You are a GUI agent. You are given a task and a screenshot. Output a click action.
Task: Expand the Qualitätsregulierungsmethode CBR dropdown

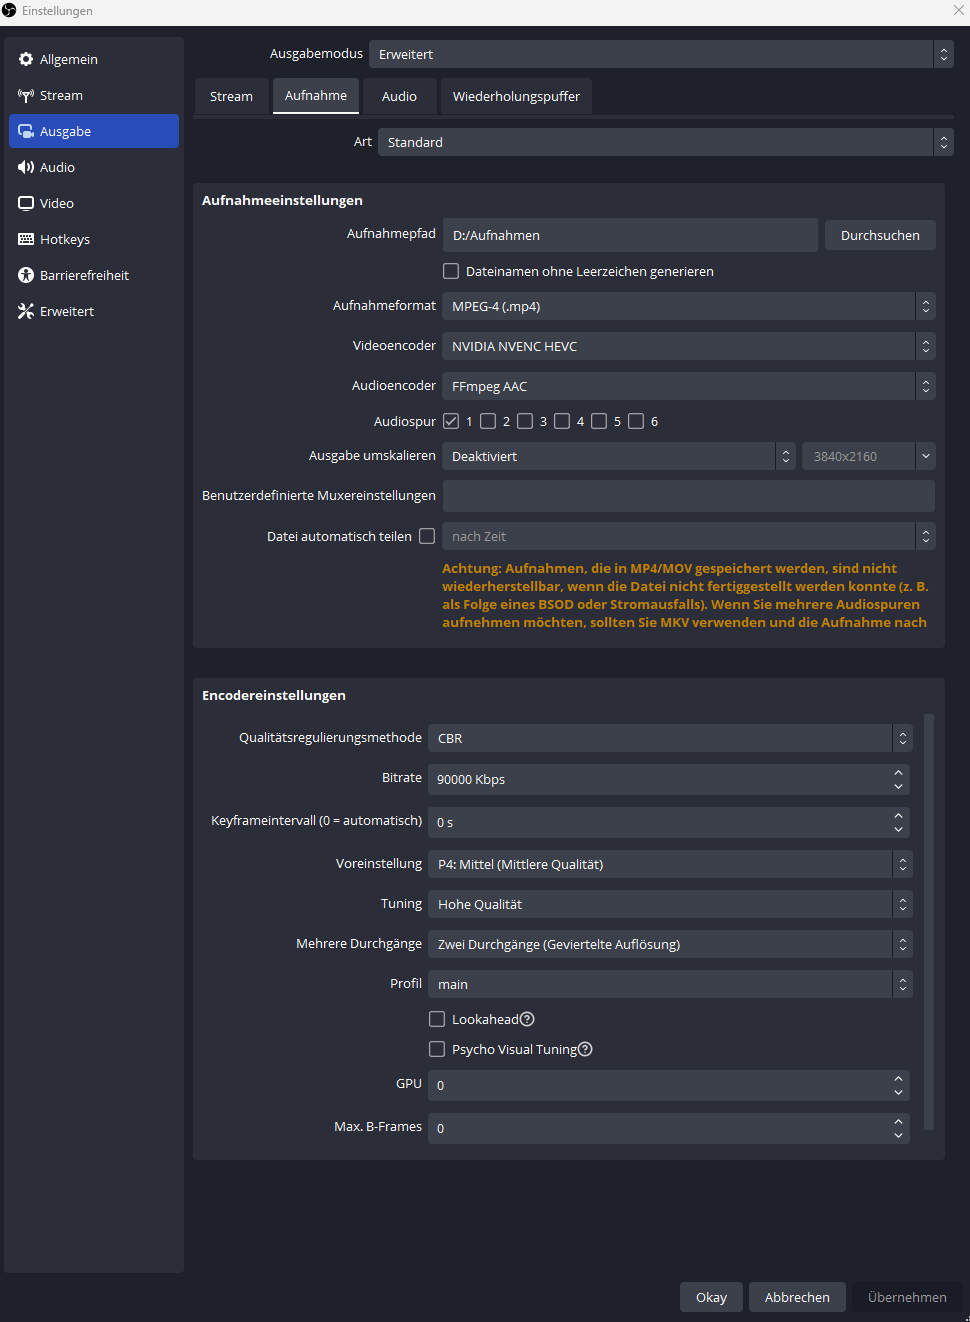point(669,738)
